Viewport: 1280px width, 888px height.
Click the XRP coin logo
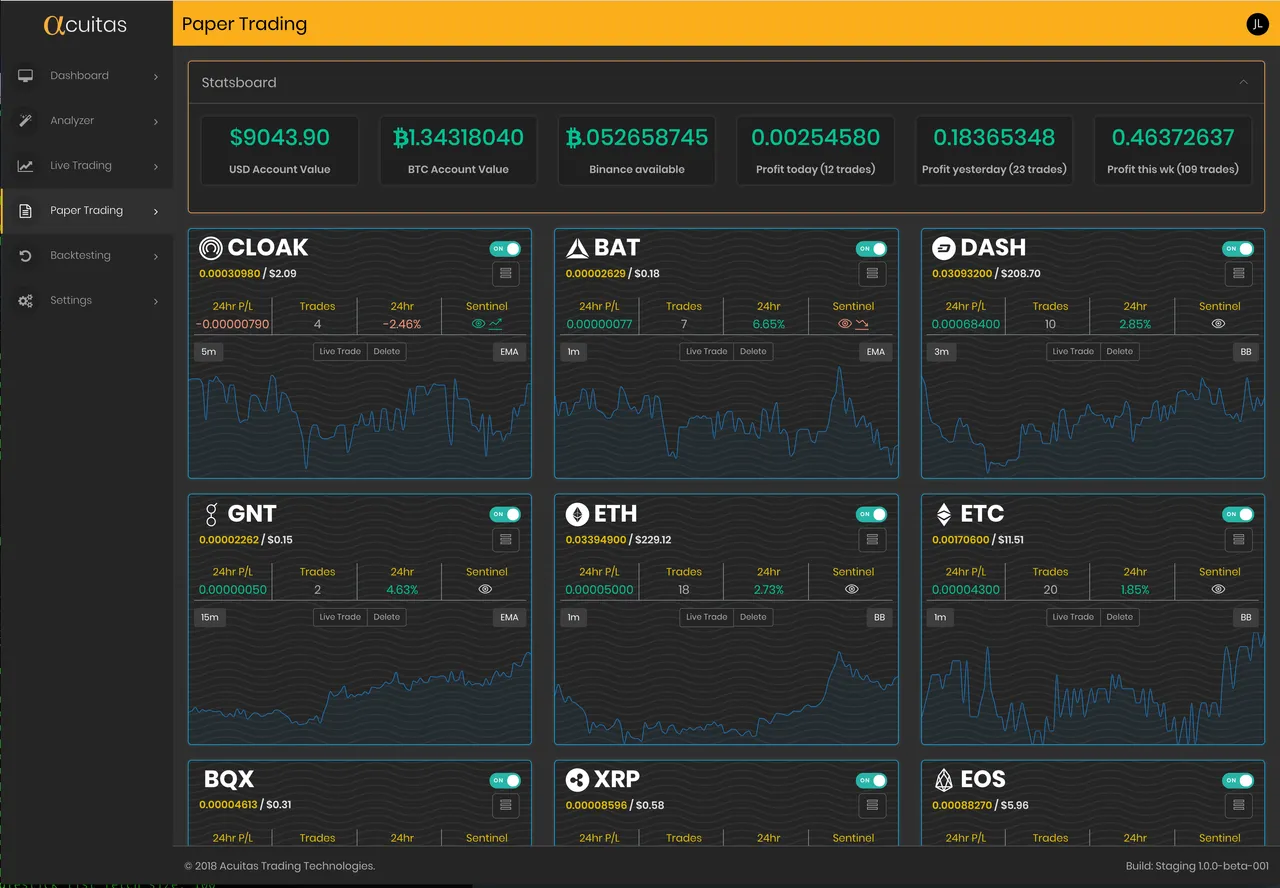point(577,780)
